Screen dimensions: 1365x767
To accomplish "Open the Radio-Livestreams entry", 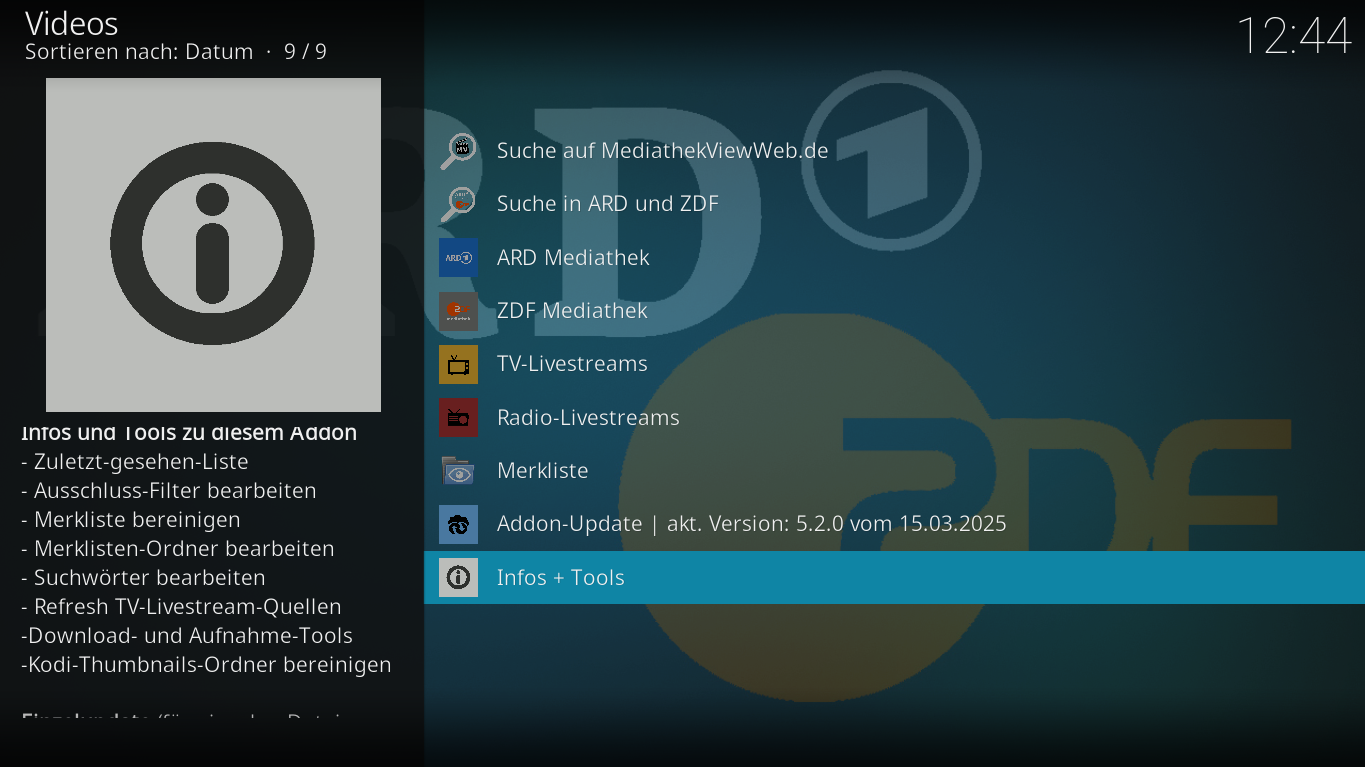I will point(894,417).
